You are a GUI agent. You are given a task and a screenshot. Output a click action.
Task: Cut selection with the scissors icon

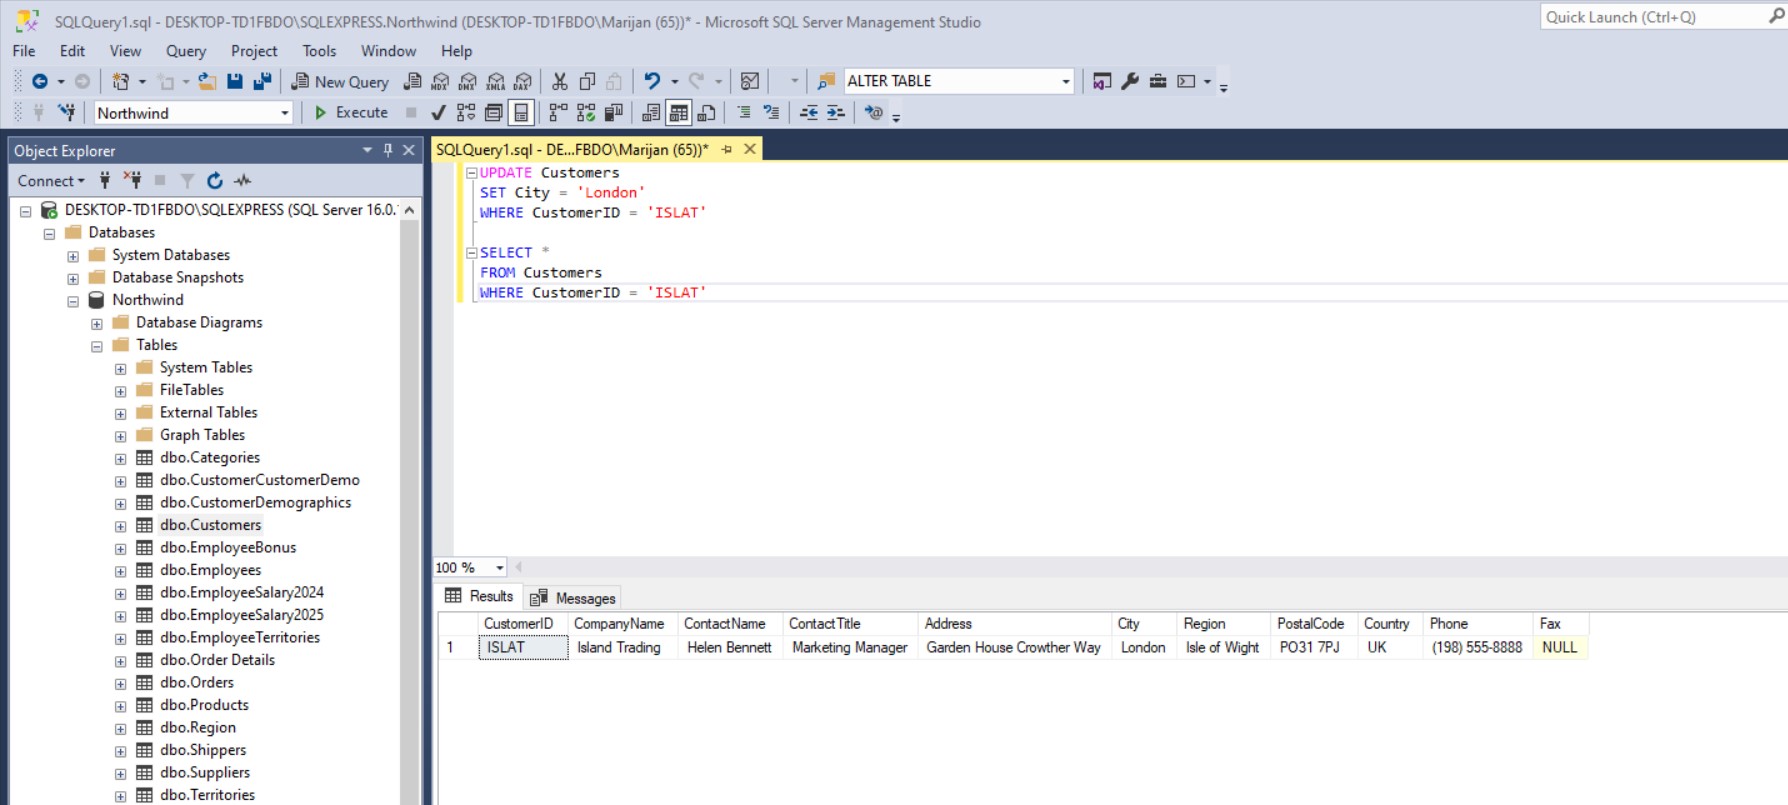click(560, 81)
